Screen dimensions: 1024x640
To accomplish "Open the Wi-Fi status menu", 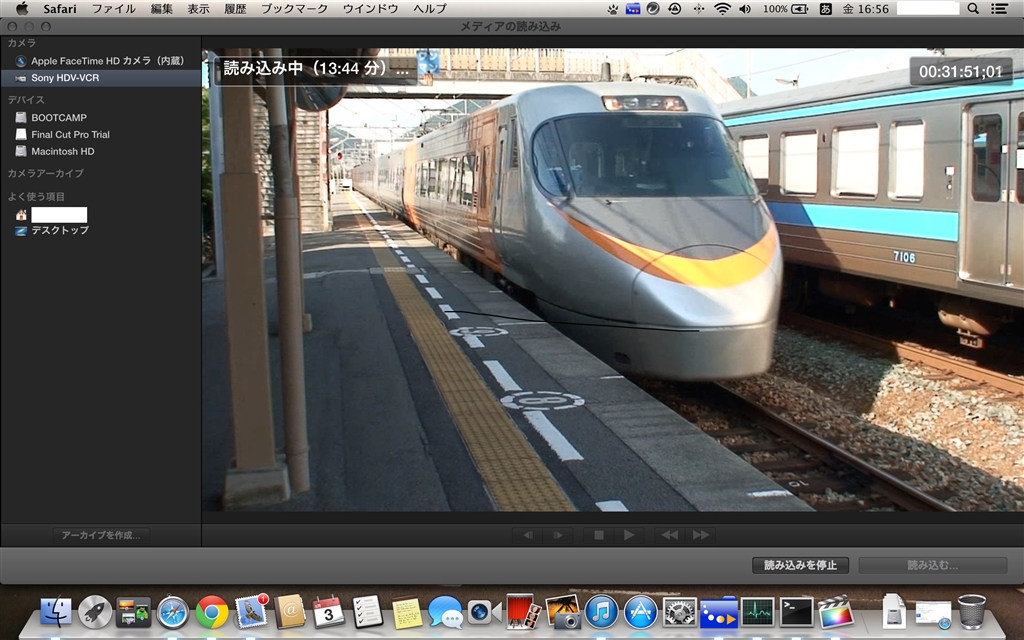I will (722, 8).
